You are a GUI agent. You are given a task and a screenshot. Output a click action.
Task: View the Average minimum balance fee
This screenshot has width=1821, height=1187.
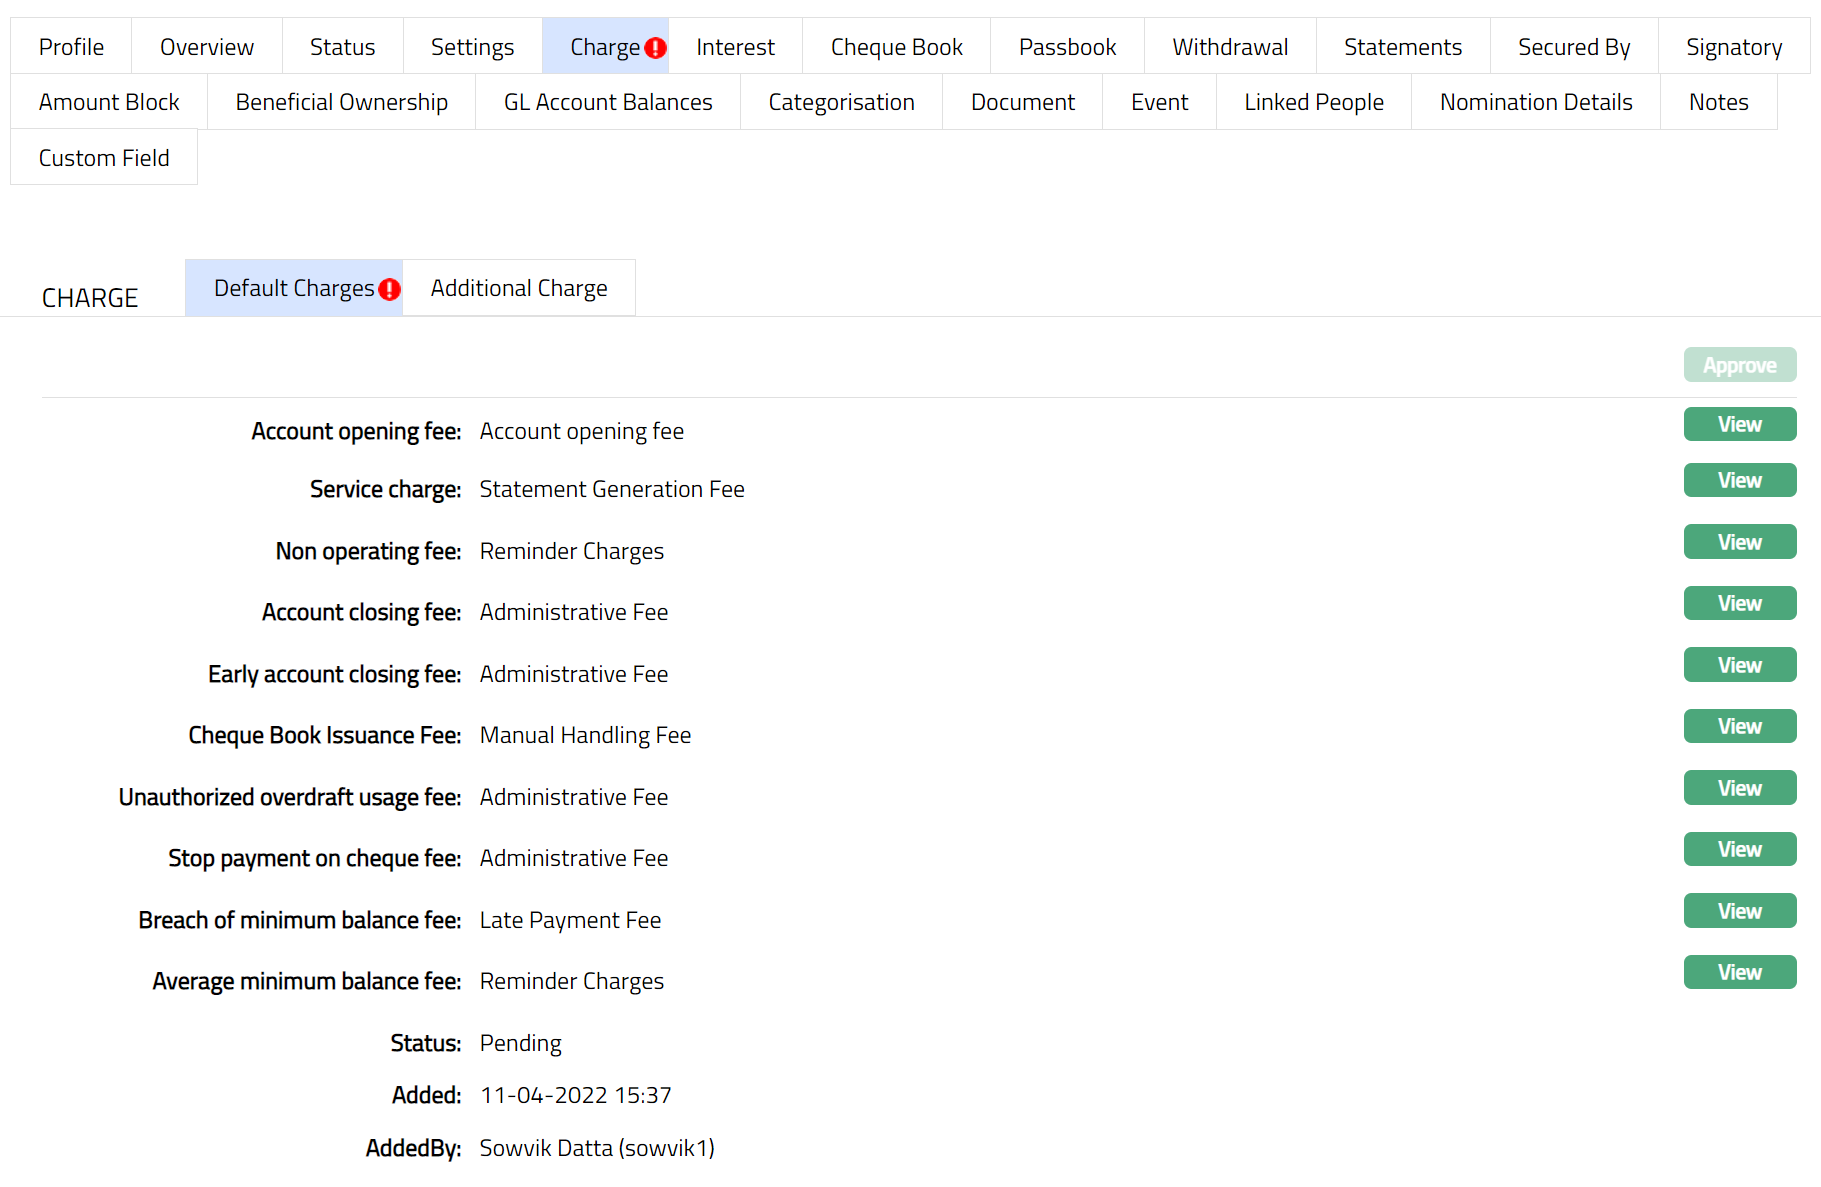(1739, 972)
